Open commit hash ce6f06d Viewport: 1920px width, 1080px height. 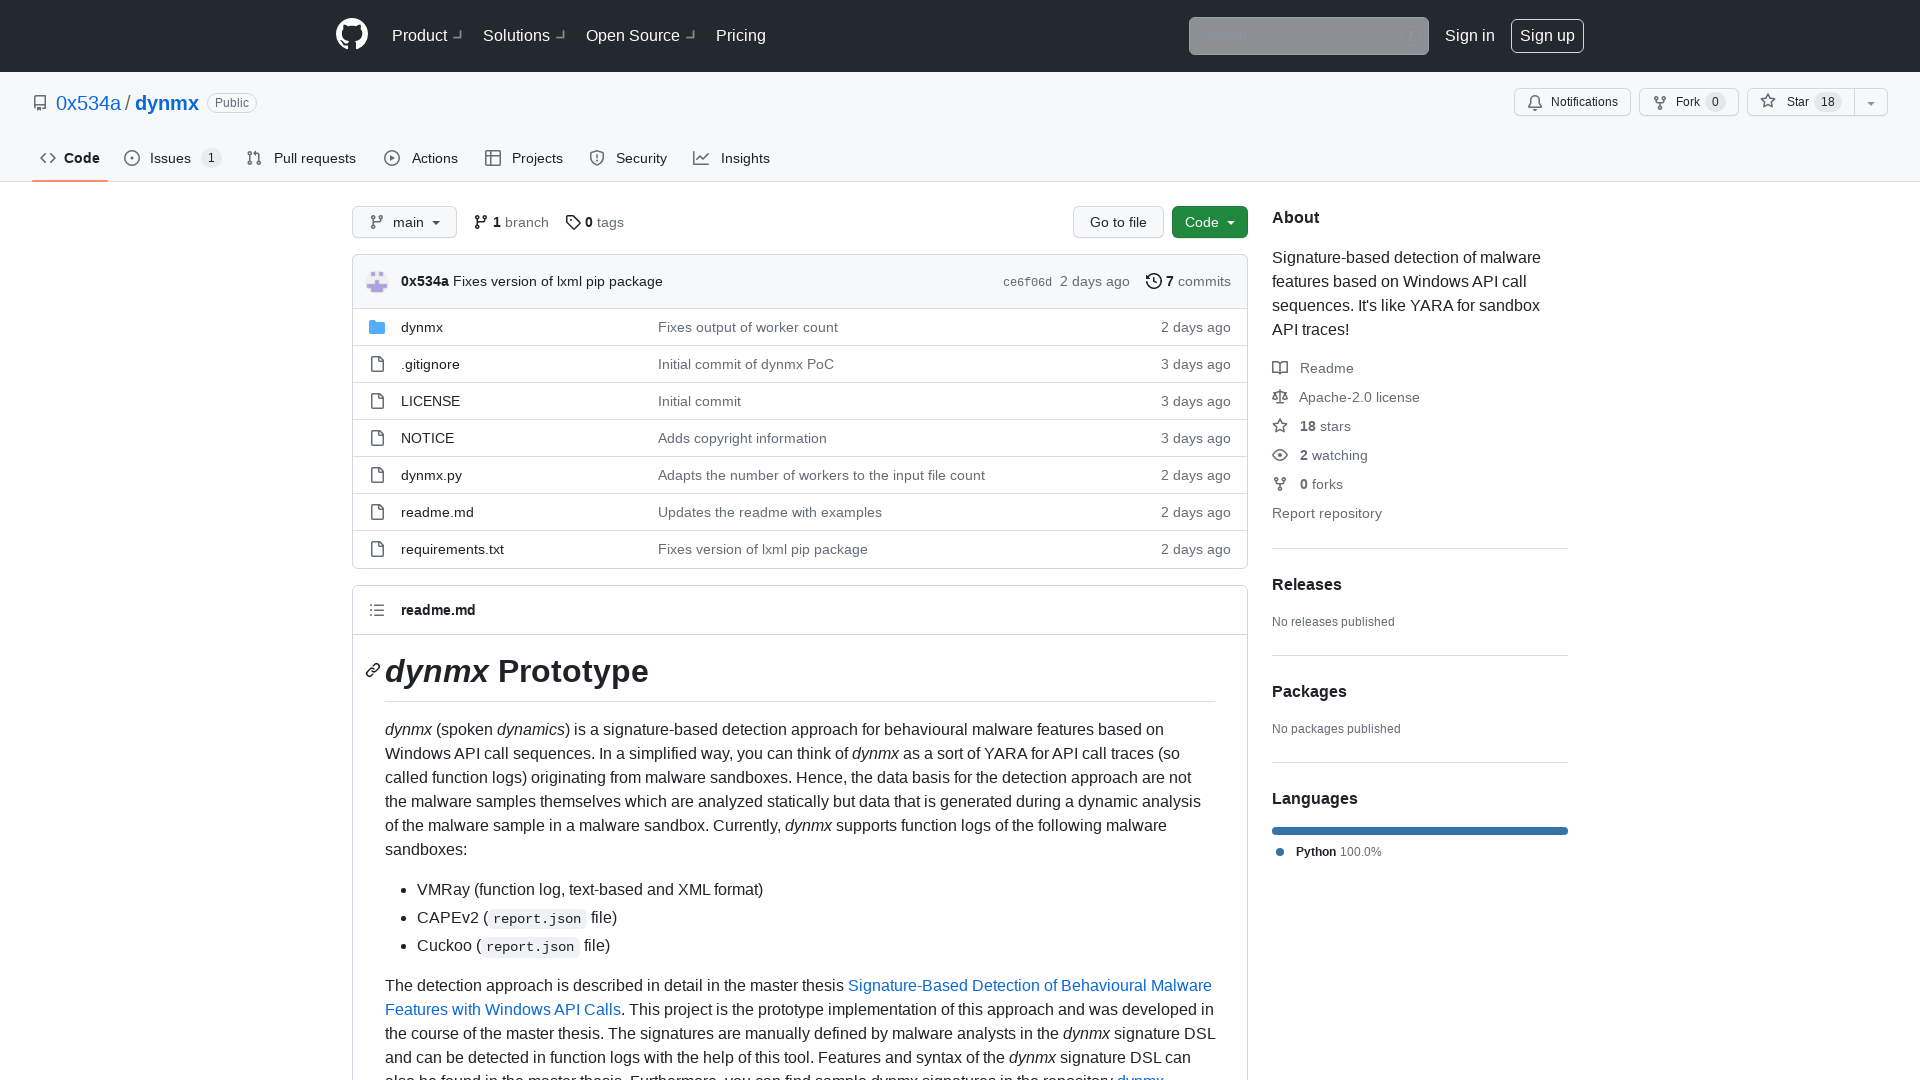[1027, 282]
